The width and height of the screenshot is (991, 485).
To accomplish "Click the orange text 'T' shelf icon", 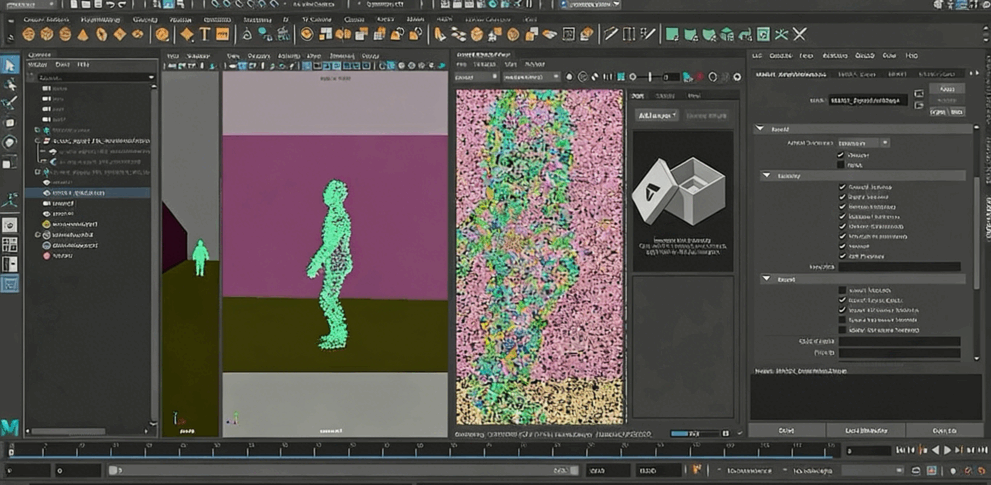I will pos(204,34).
